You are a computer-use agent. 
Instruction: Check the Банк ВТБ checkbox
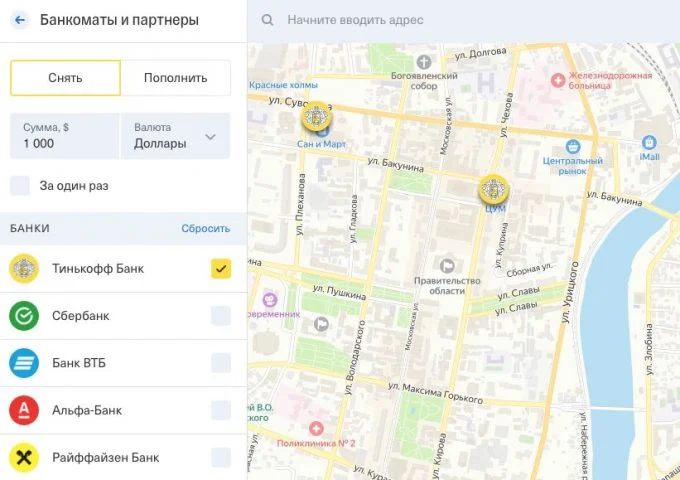[x=221, y=363]
